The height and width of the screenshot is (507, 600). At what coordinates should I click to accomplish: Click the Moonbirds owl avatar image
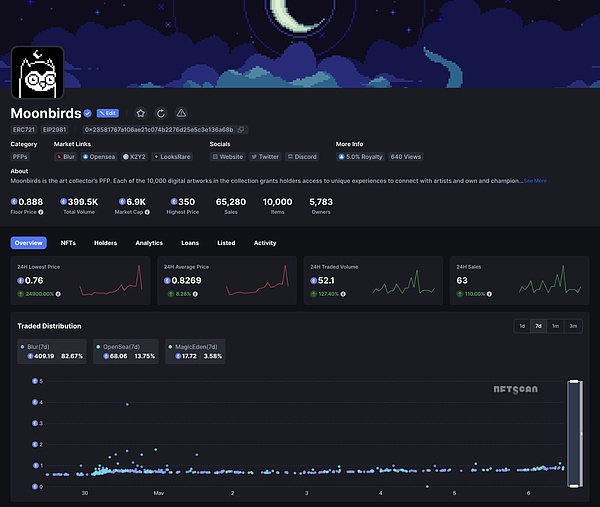[37, 72]
